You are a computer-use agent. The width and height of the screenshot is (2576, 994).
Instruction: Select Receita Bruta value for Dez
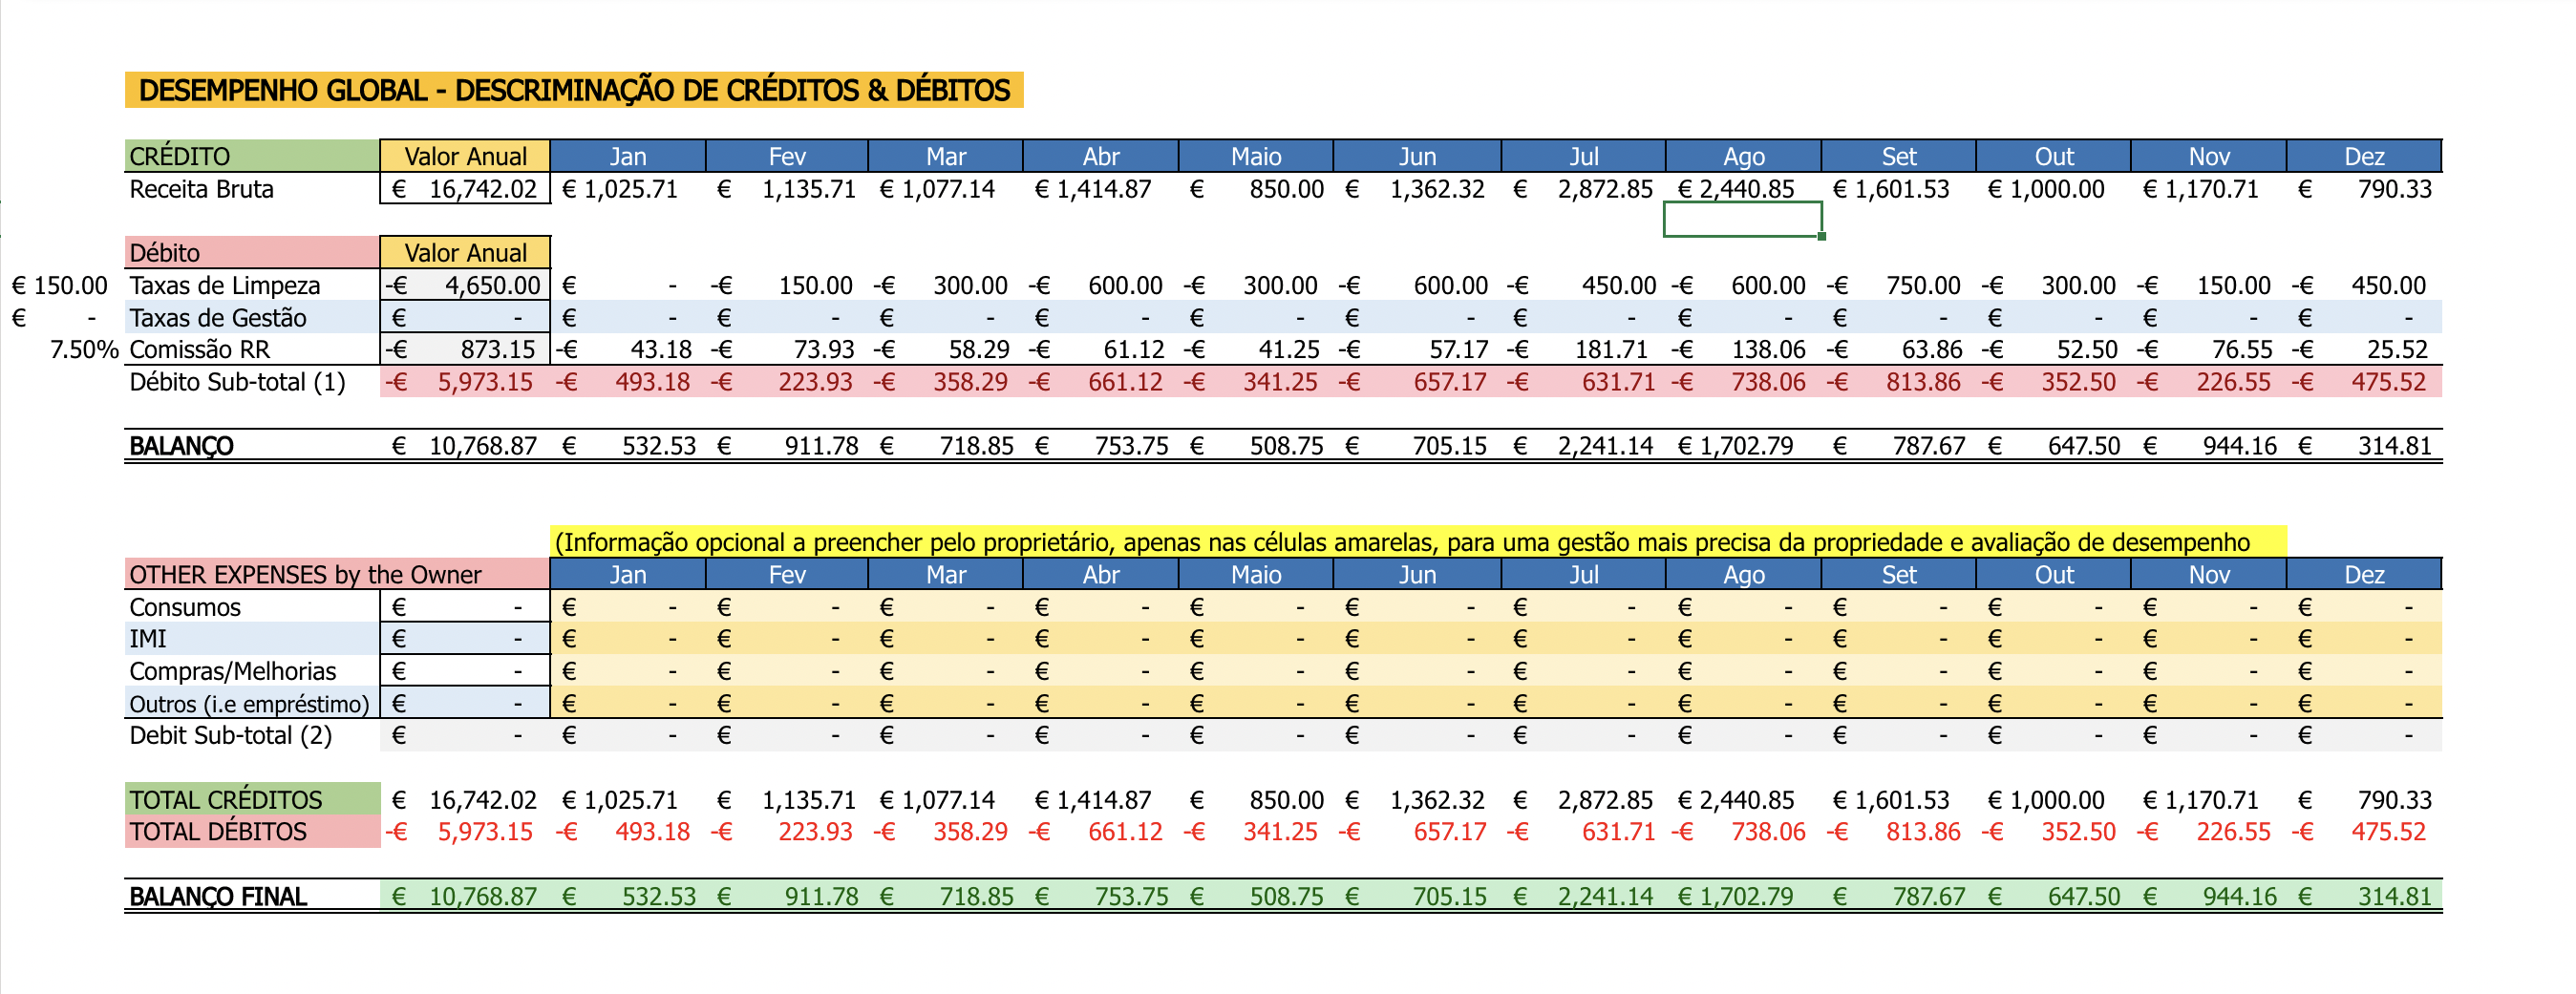coord(2364,189)
